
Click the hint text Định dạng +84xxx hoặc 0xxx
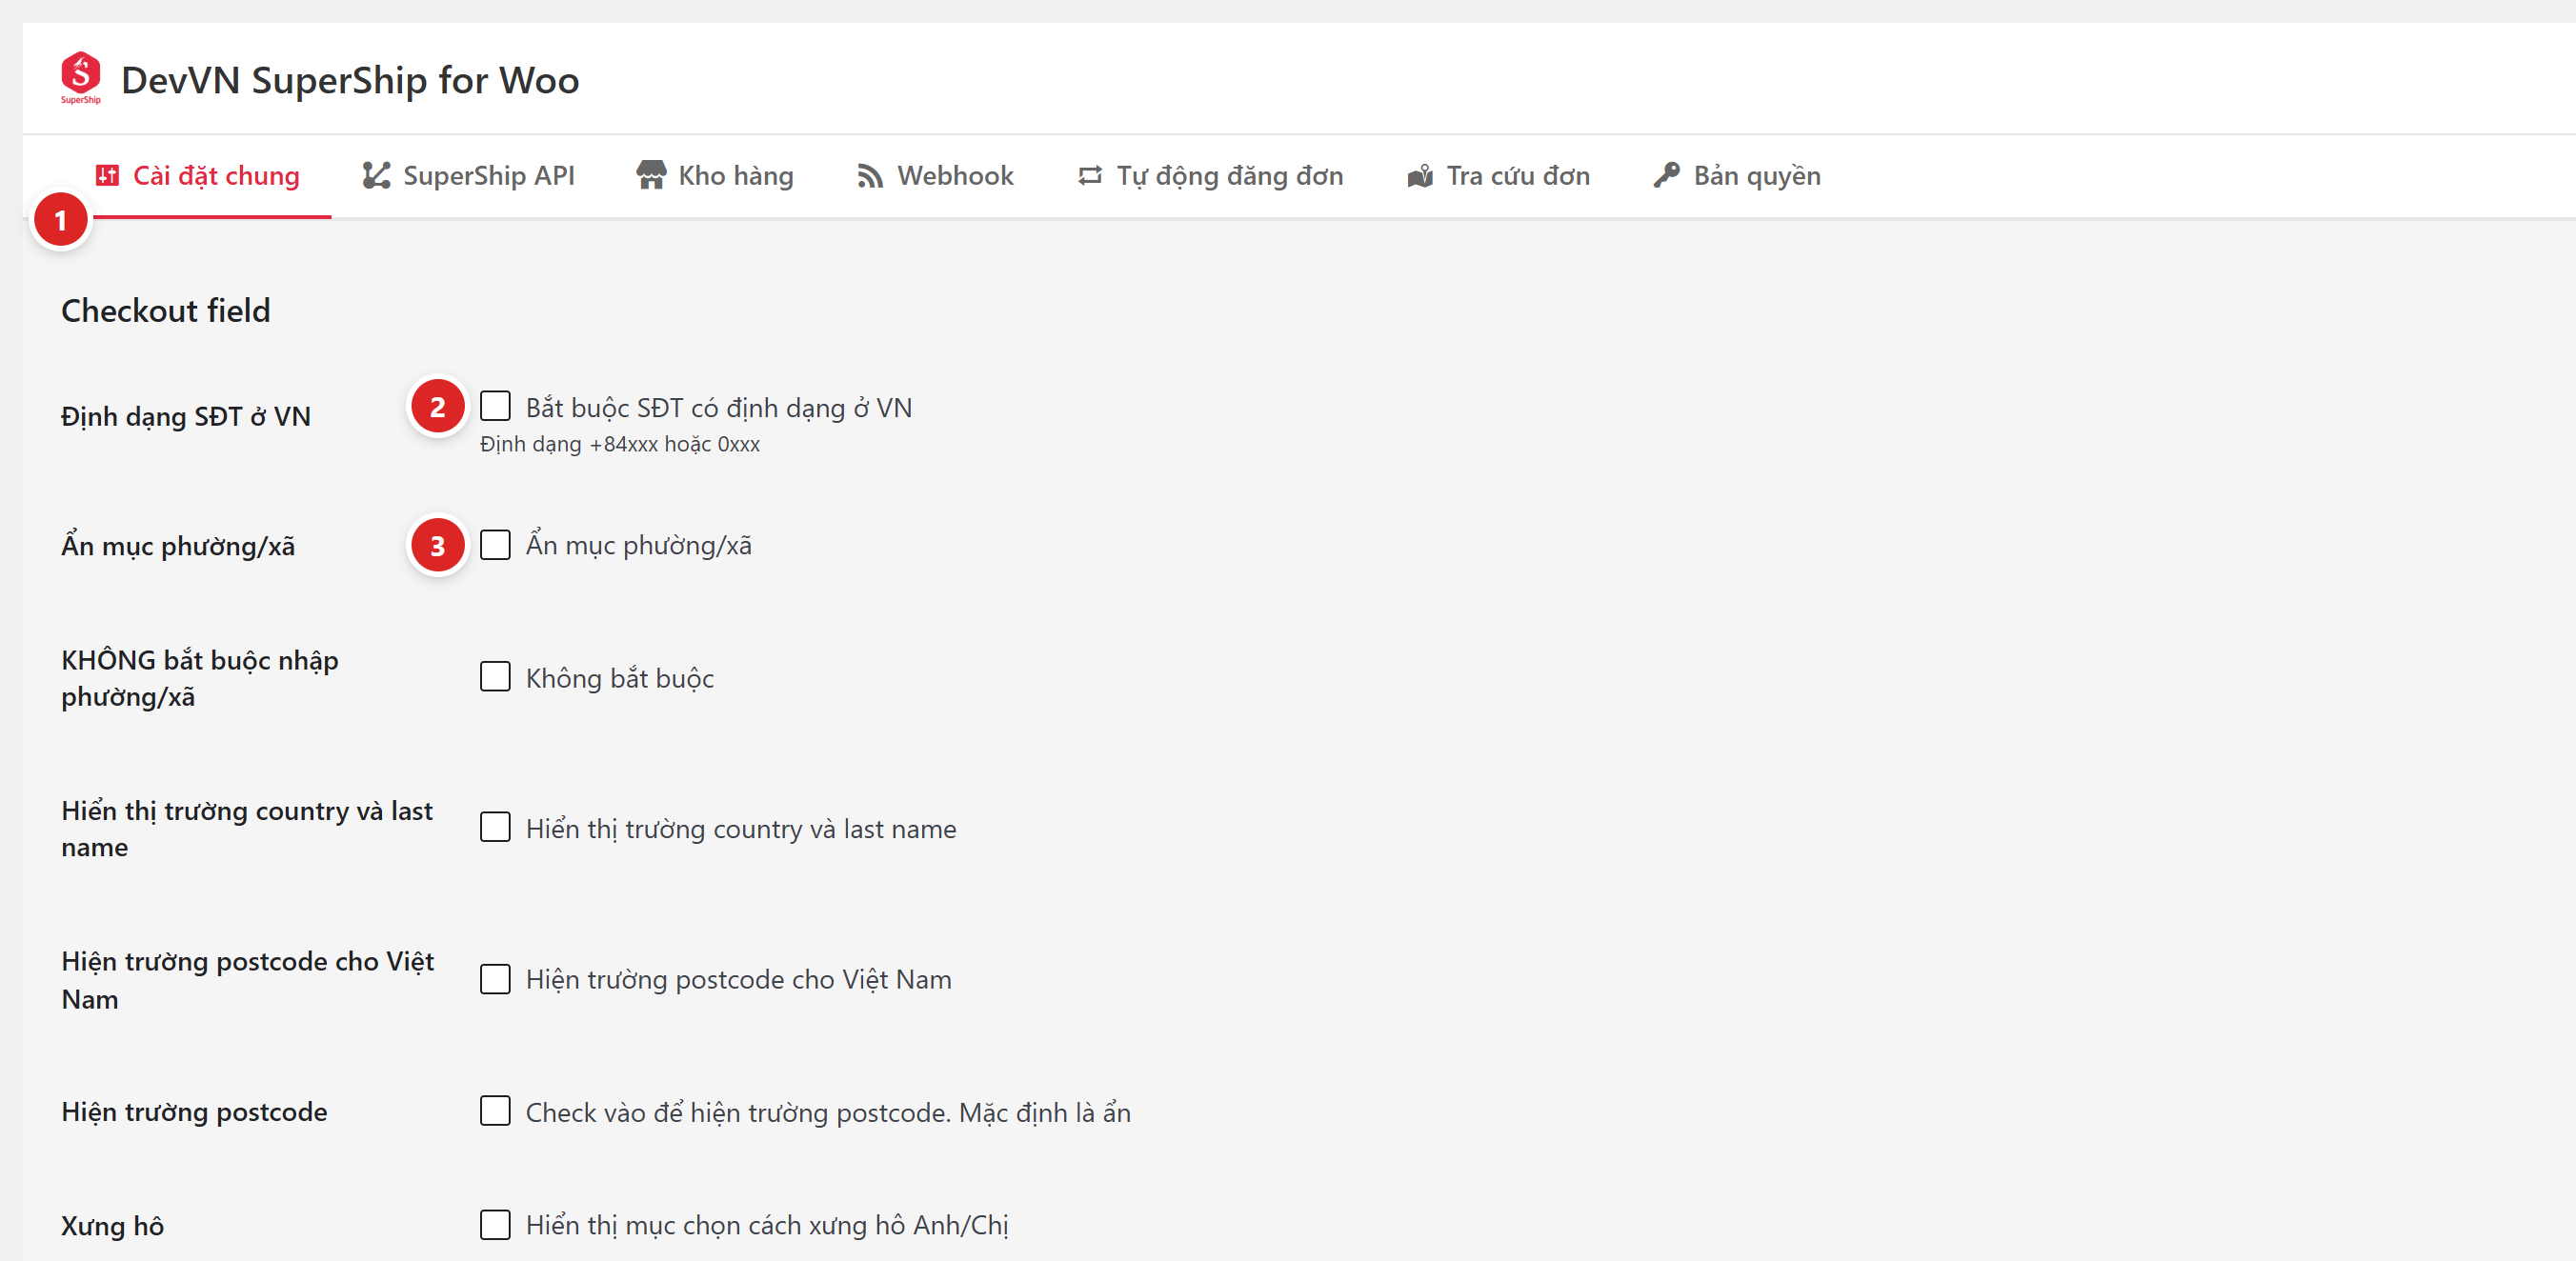pyautogui.click(x=620, y=444)
